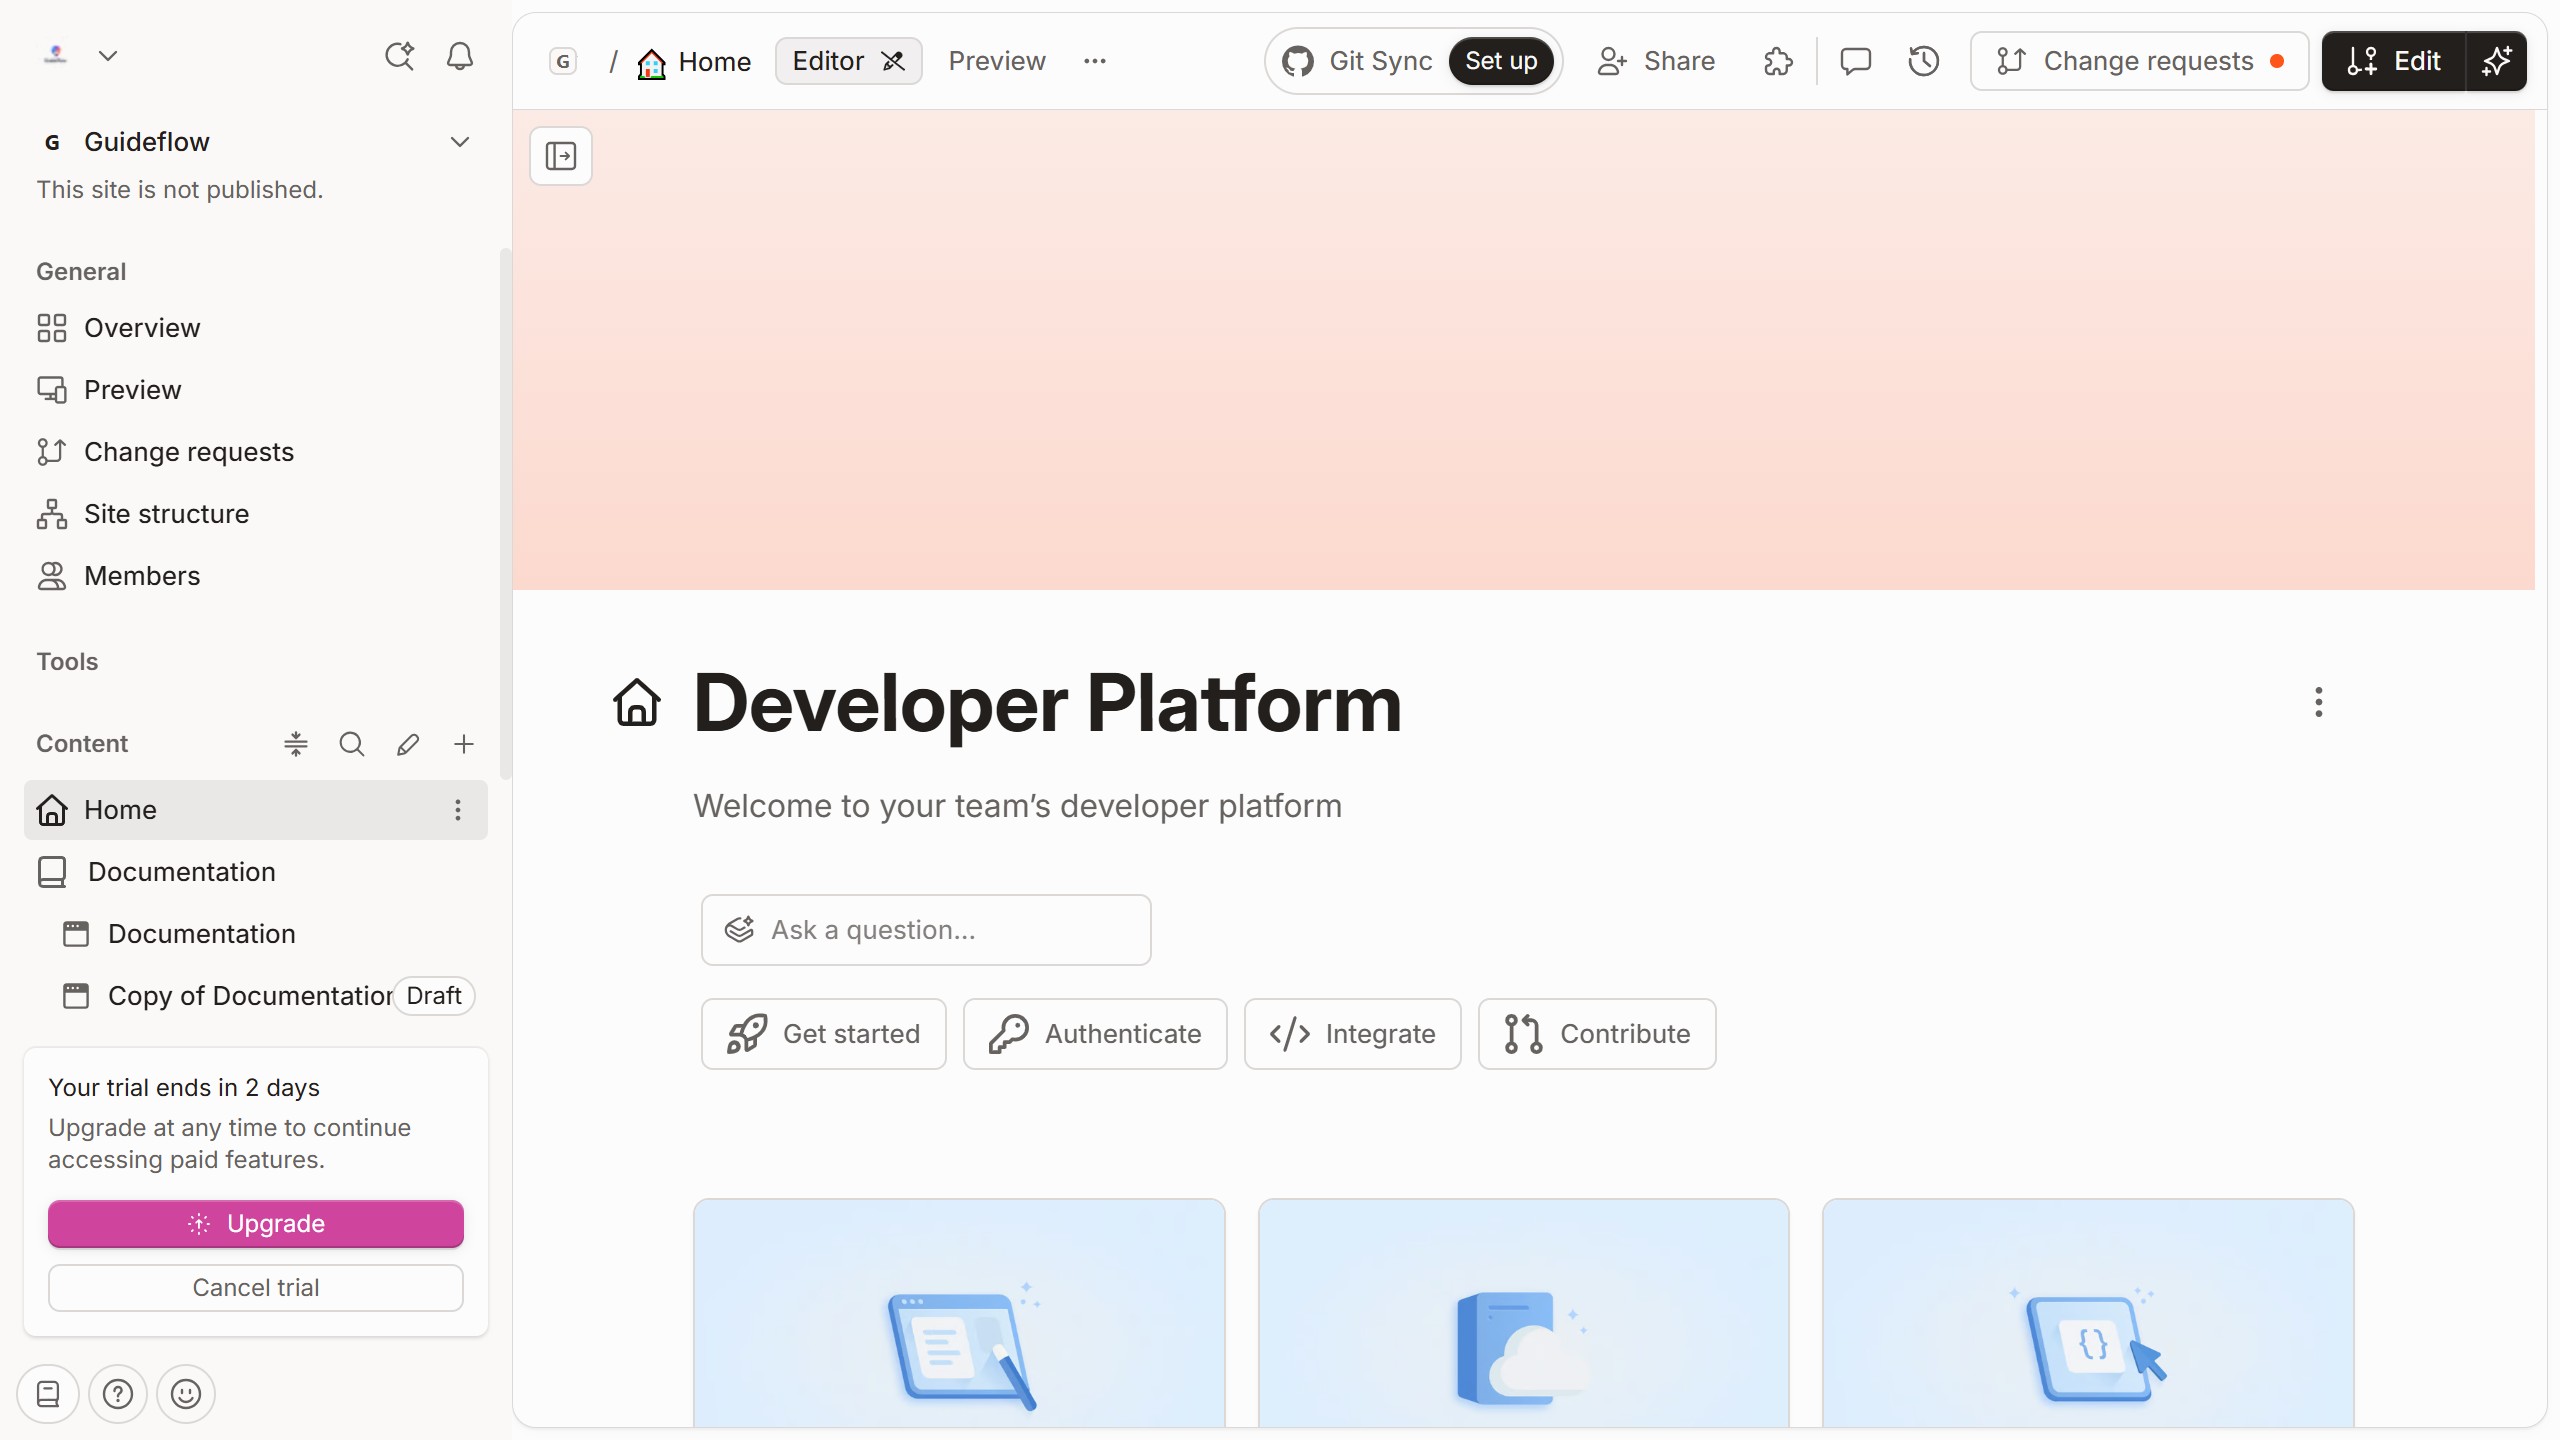Screen dimensions: 2560x1440
Task: Click the Draft badge
Action: [434, 996]
